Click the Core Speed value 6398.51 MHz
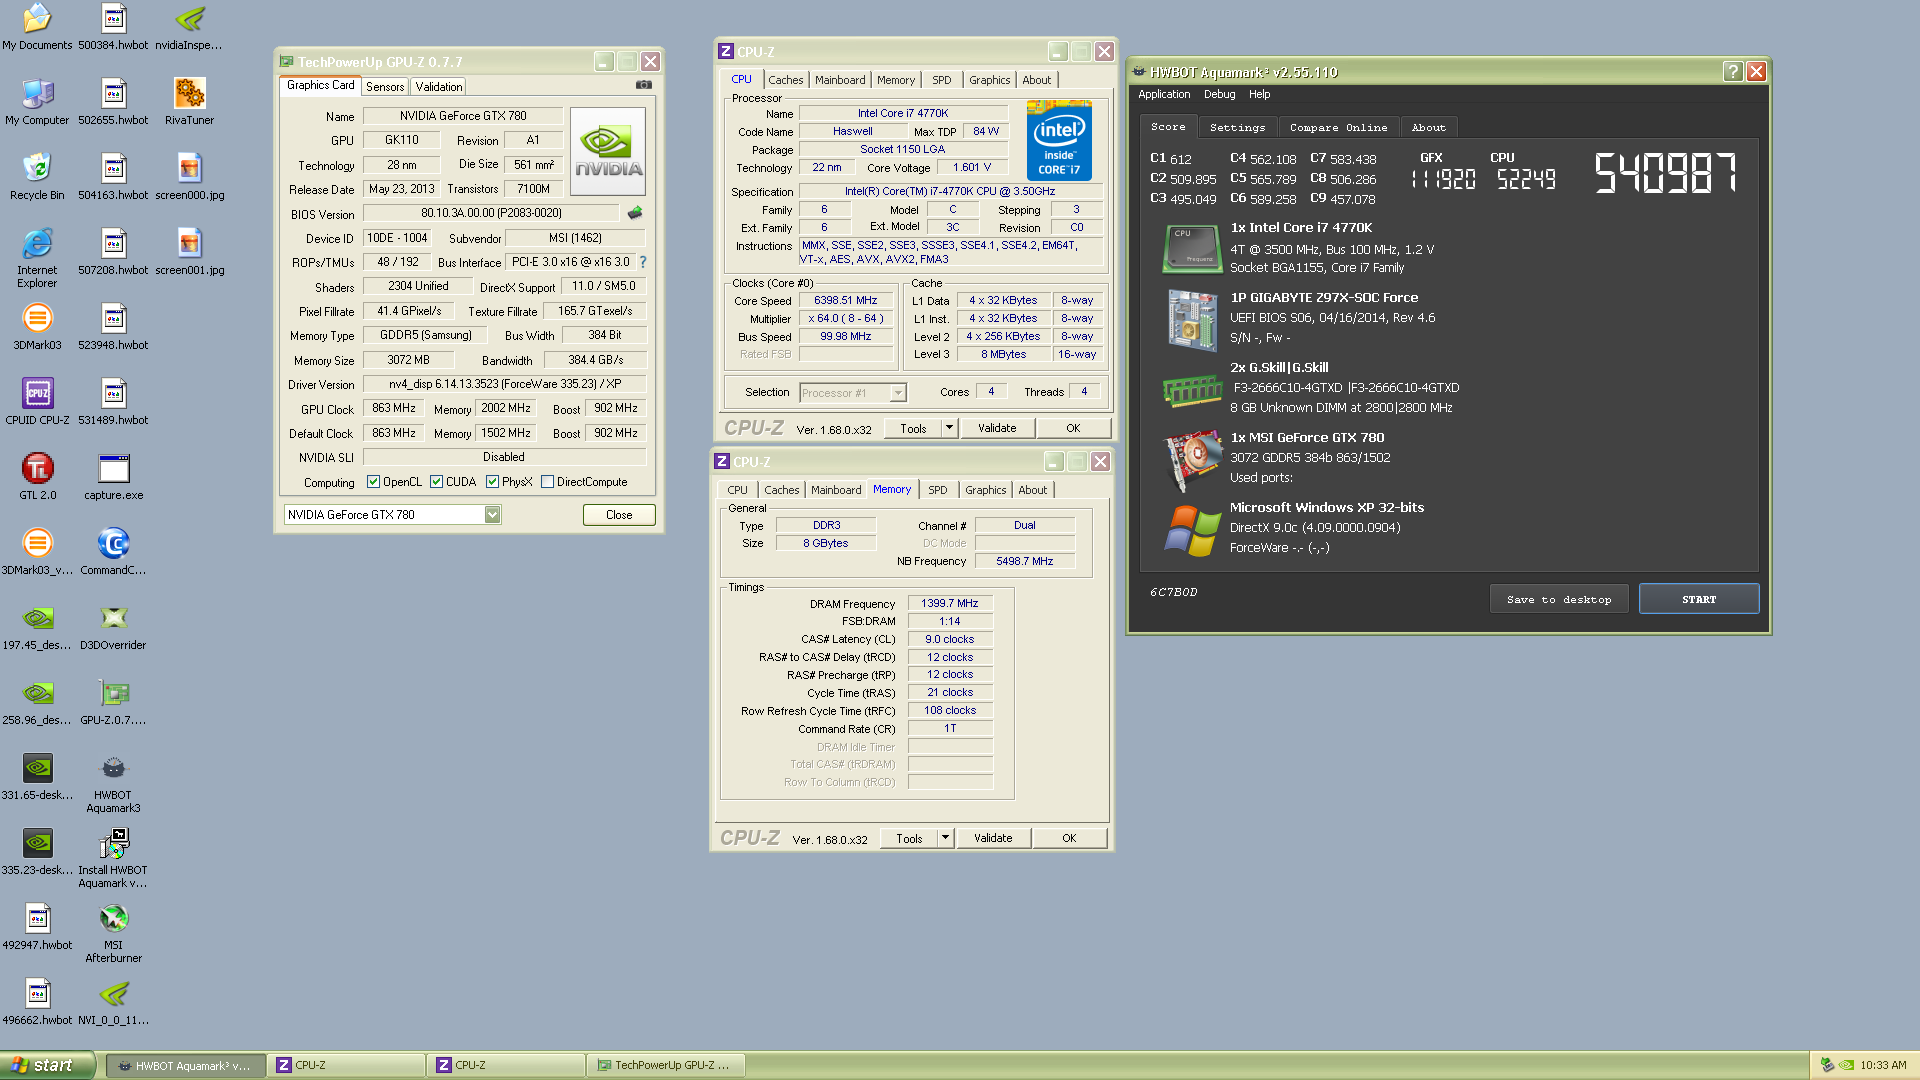The width and height of the screenshot is (1920, 1080). point(845,300)
